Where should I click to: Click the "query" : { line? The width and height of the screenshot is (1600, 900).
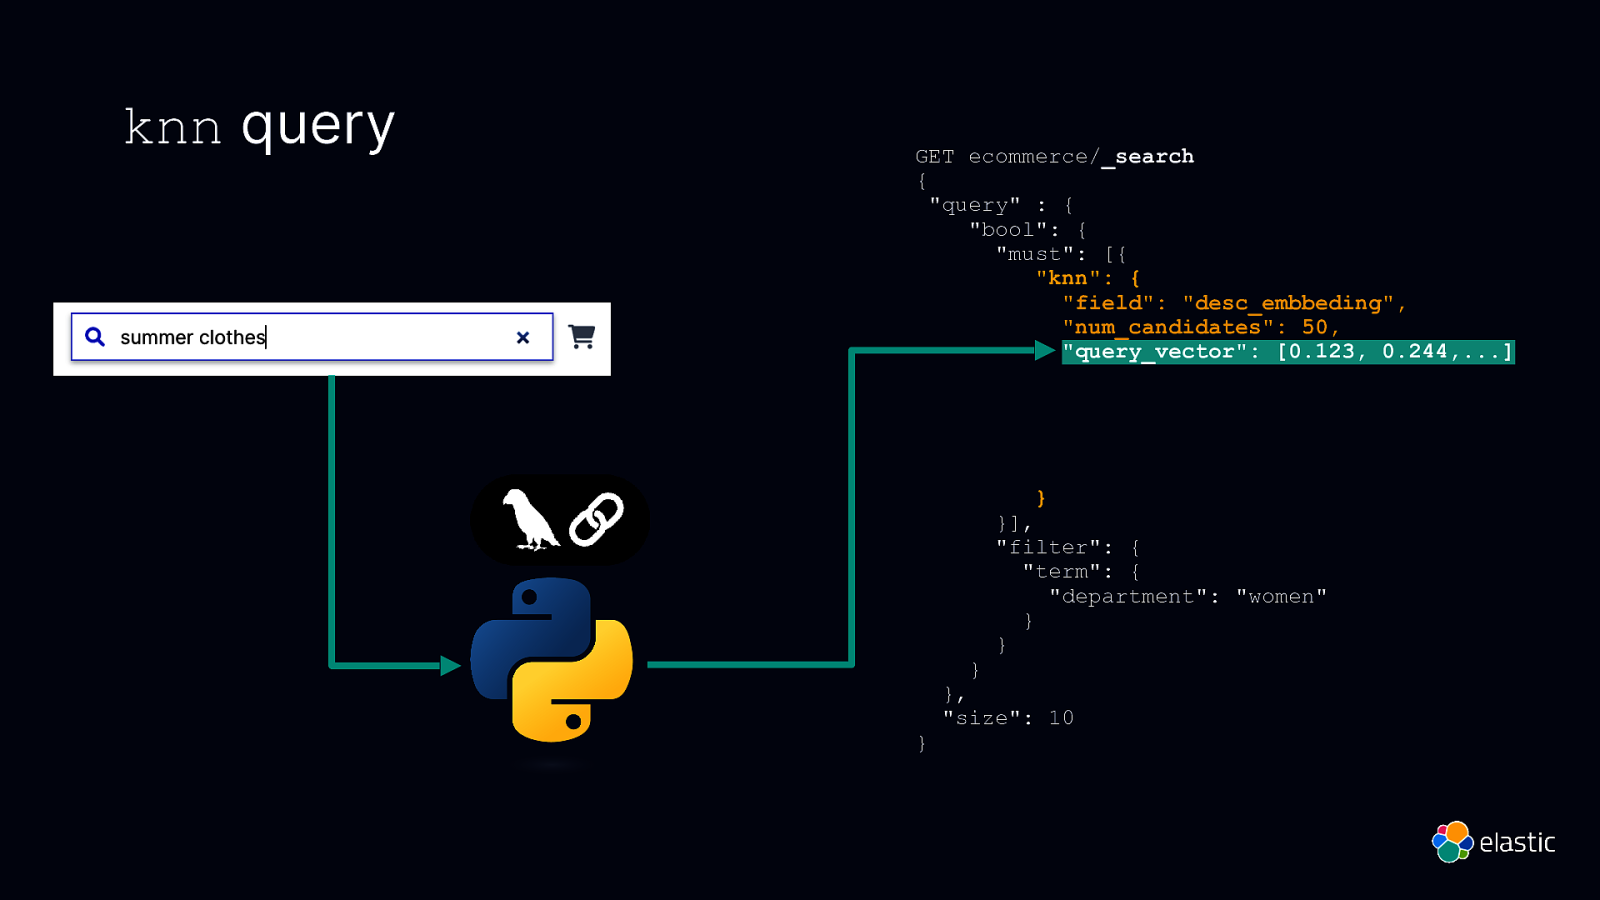click(1001, 205)
